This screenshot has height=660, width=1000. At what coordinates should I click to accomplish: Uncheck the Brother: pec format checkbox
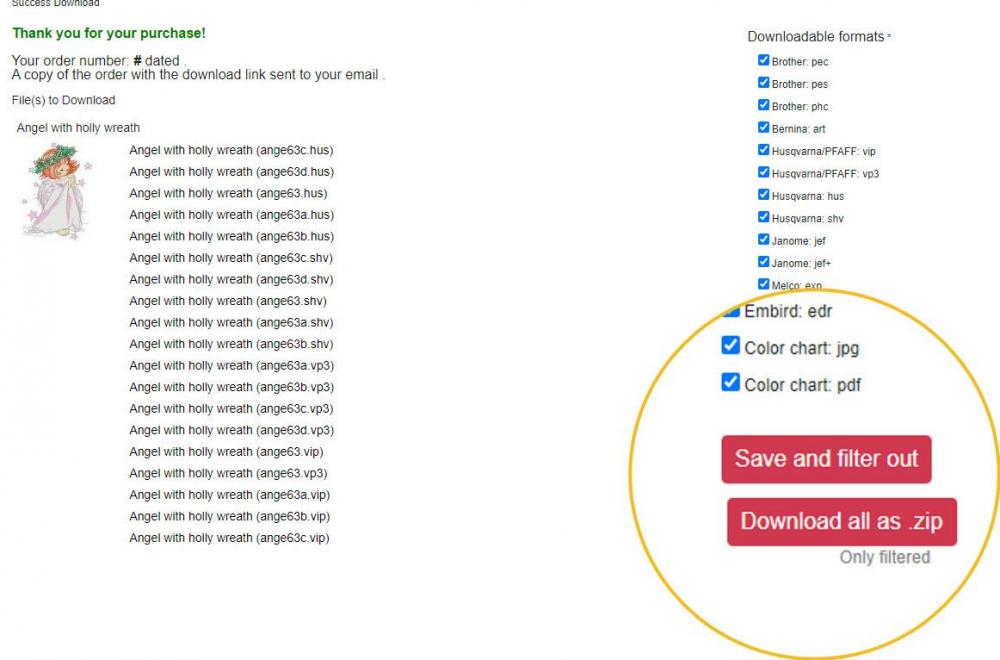coord(763,60)
